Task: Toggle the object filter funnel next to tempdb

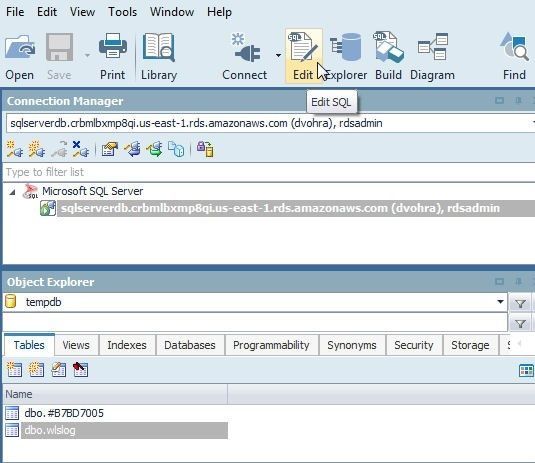Action: click(520, 303)
